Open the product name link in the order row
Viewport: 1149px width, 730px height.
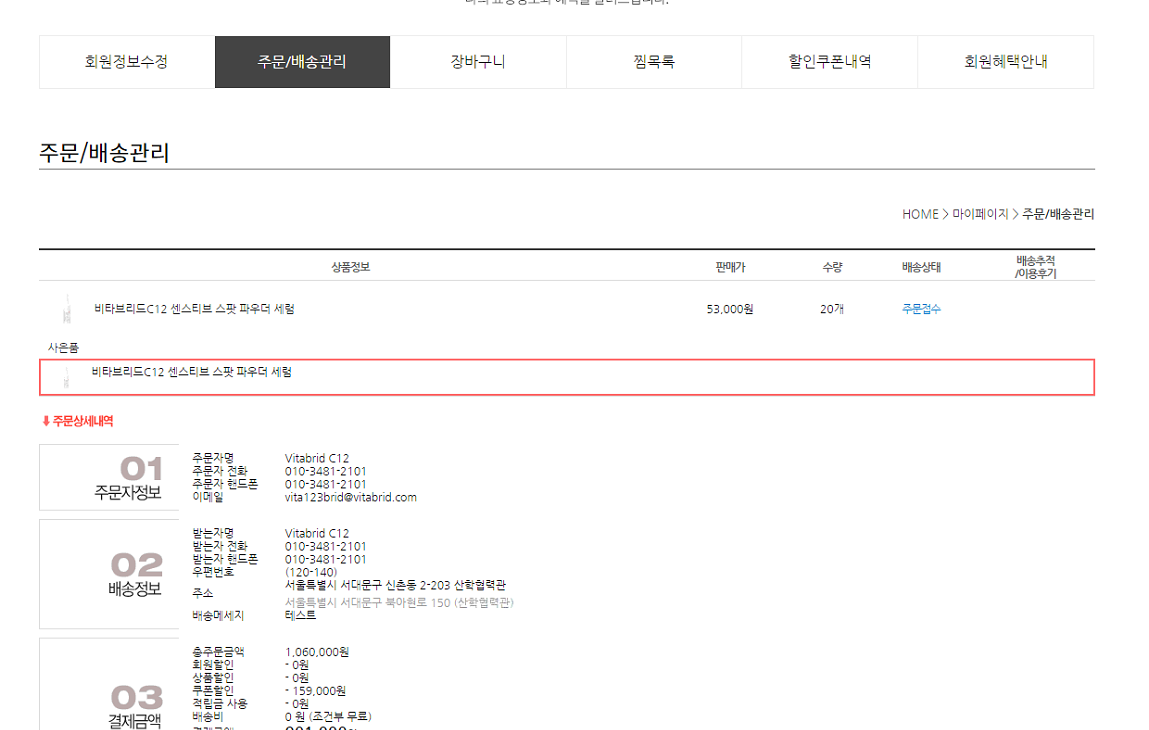coord(194,309)
